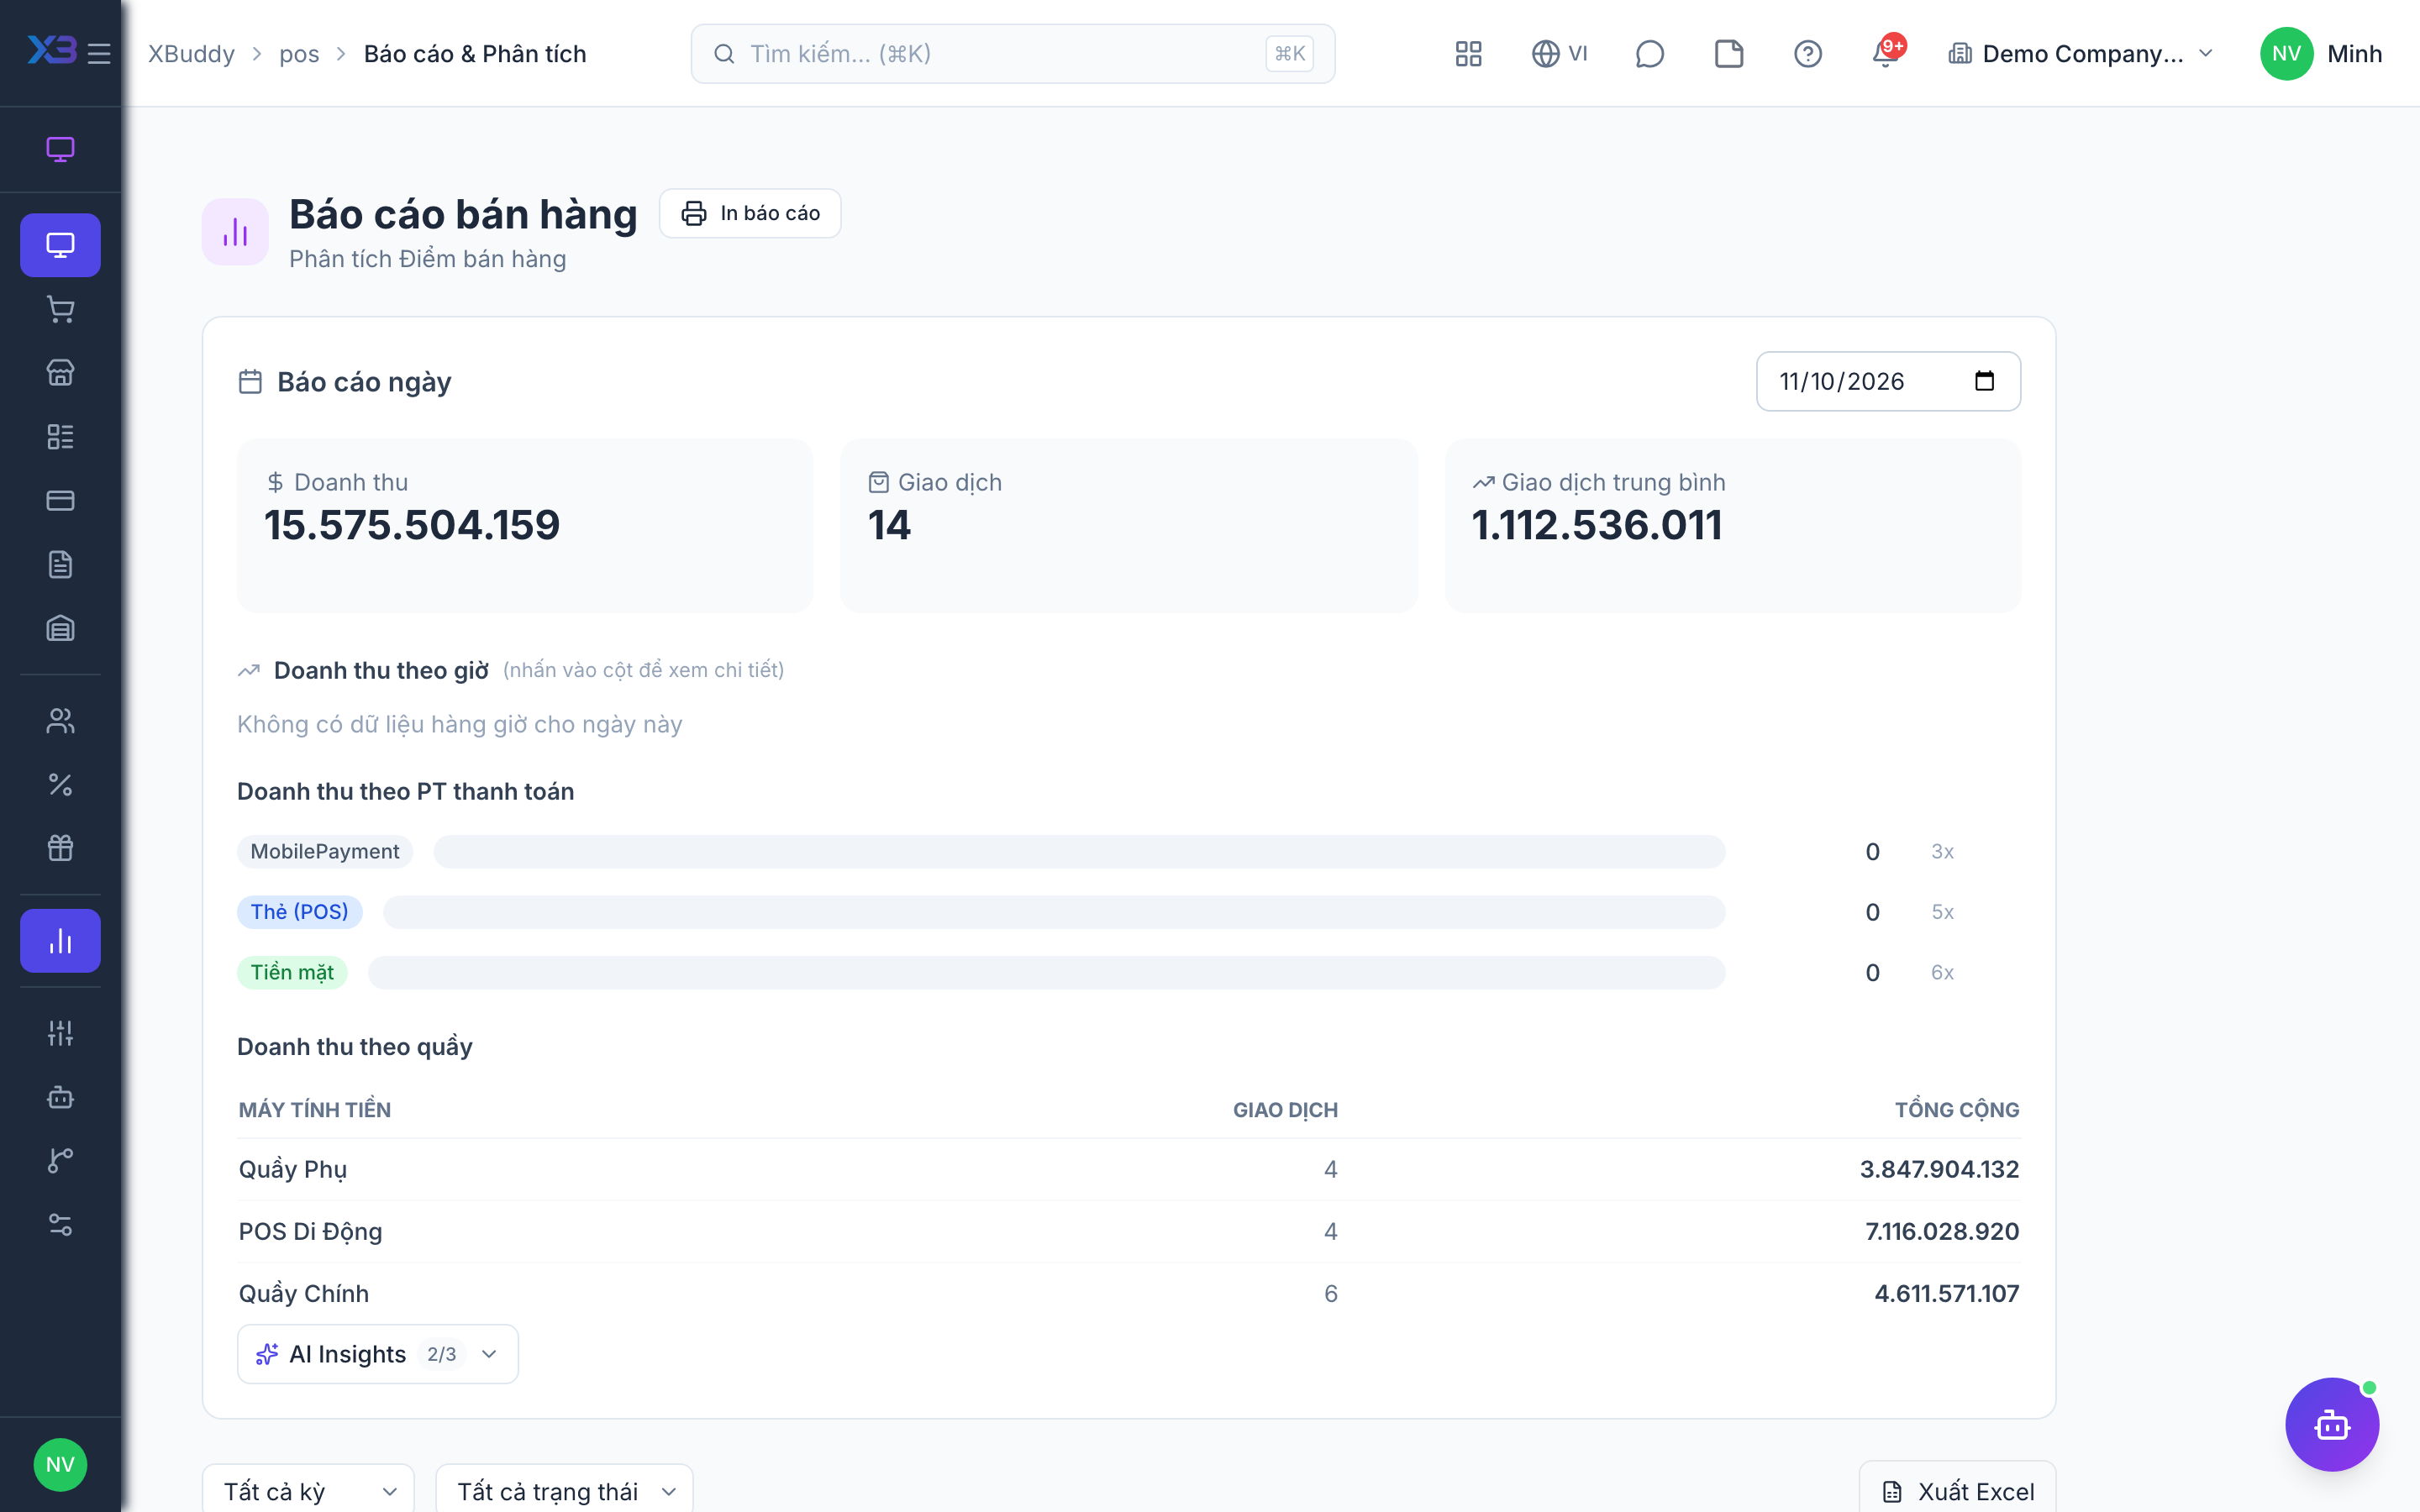2420x1512 pixels.
Task: Toggle the hamburger menu icon
Action: (x=99, y=53)
